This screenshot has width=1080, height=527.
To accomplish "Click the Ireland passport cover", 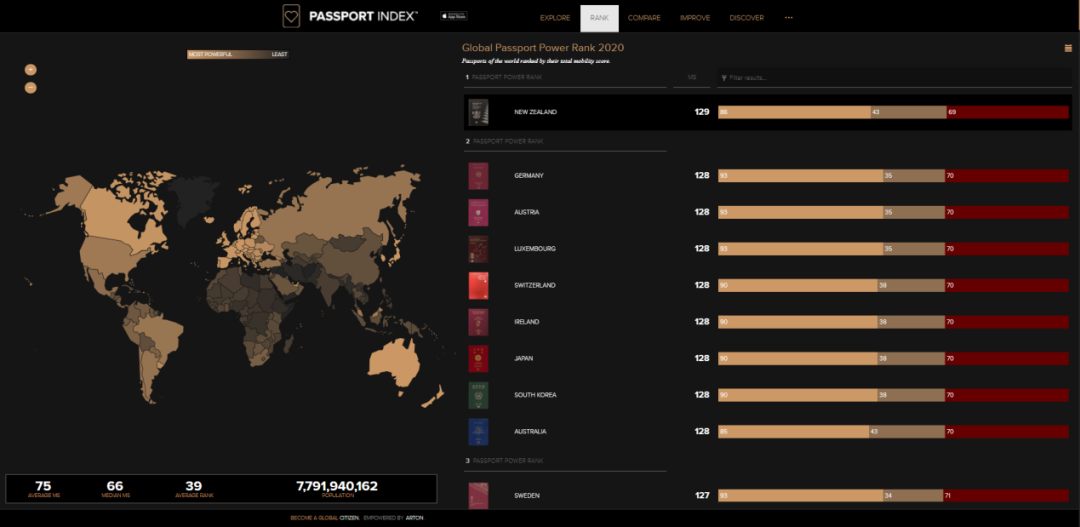I will 478,322.
